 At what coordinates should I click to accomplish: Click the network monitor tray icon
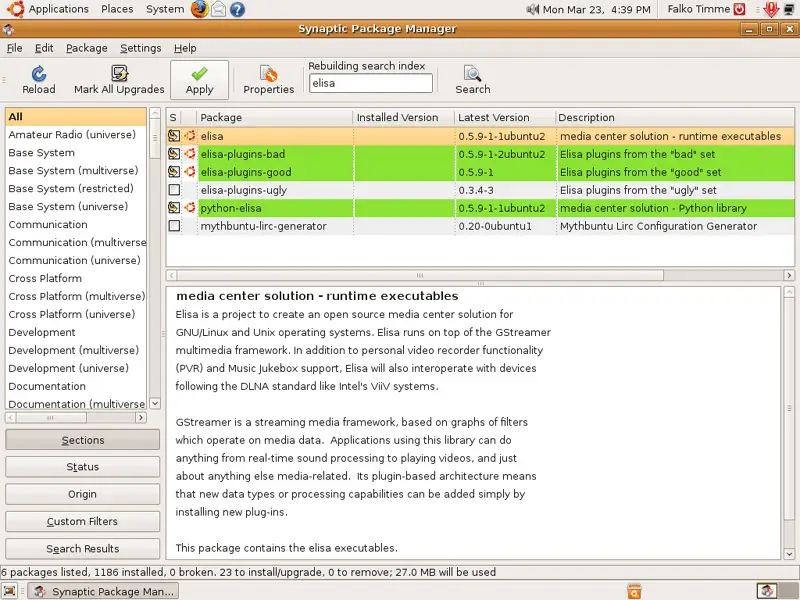pos(789,9)
